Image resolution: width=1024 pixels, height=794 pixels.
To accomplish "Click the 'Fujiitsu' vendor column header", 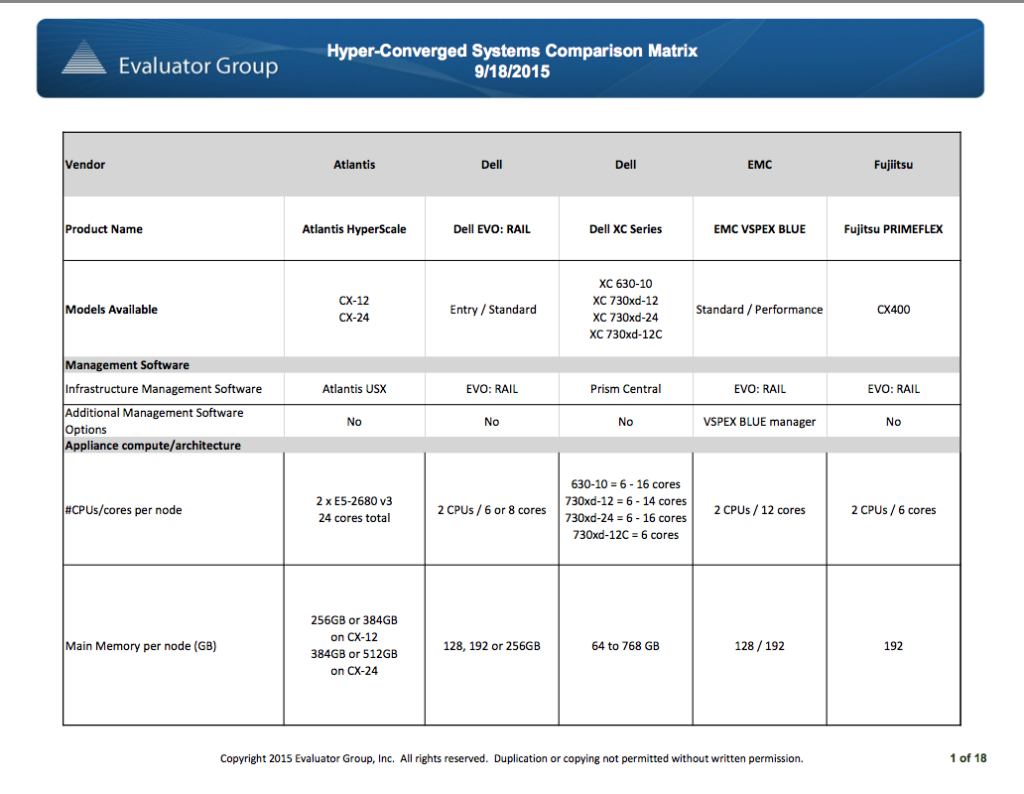I will tap(893, 165).
